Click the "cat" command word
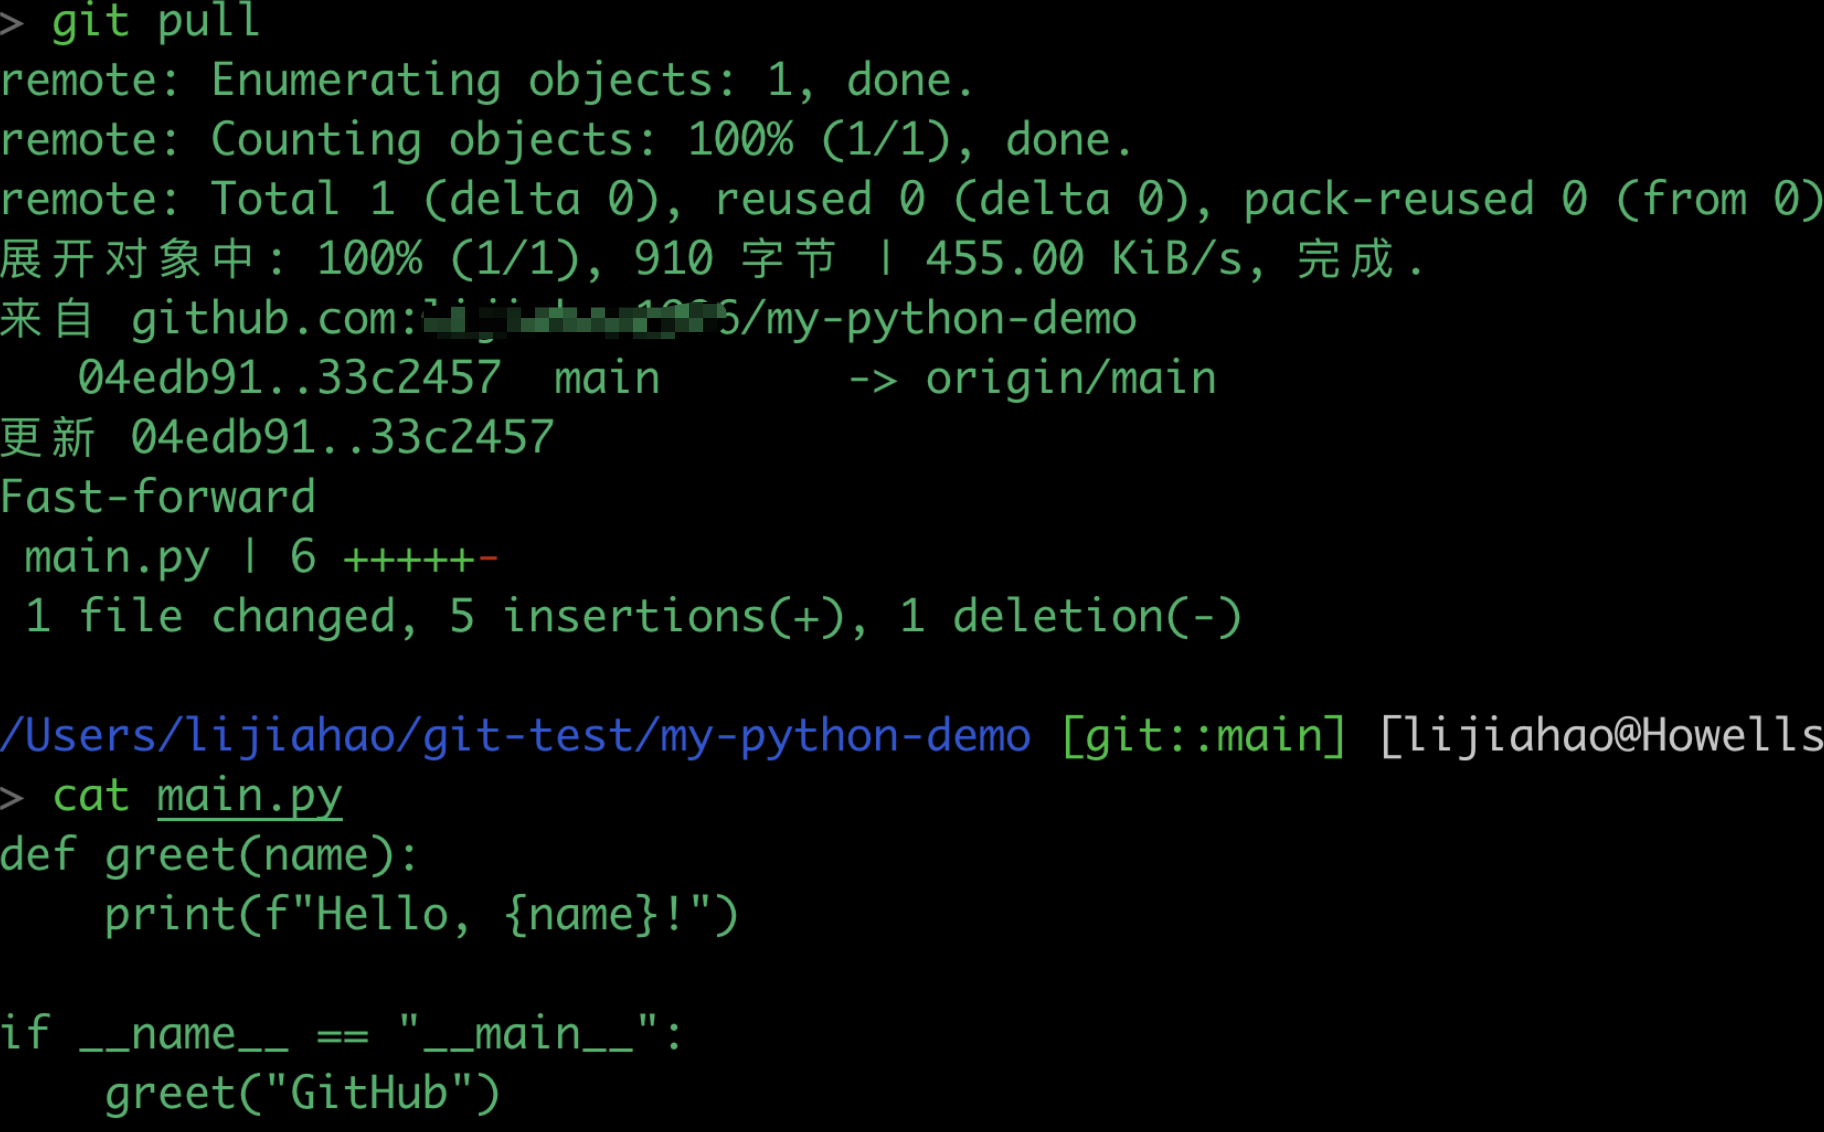Viewport: 1824px width, 1132px height. coord(90,796)
